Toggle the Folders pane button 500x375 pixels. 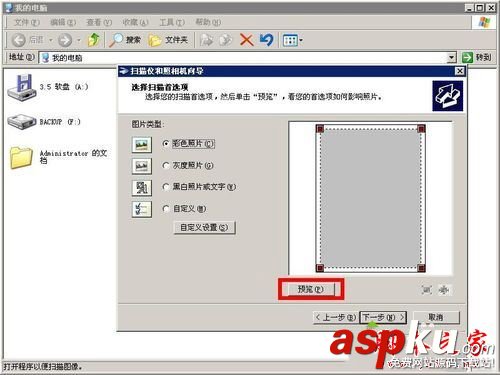click(168, 40)
